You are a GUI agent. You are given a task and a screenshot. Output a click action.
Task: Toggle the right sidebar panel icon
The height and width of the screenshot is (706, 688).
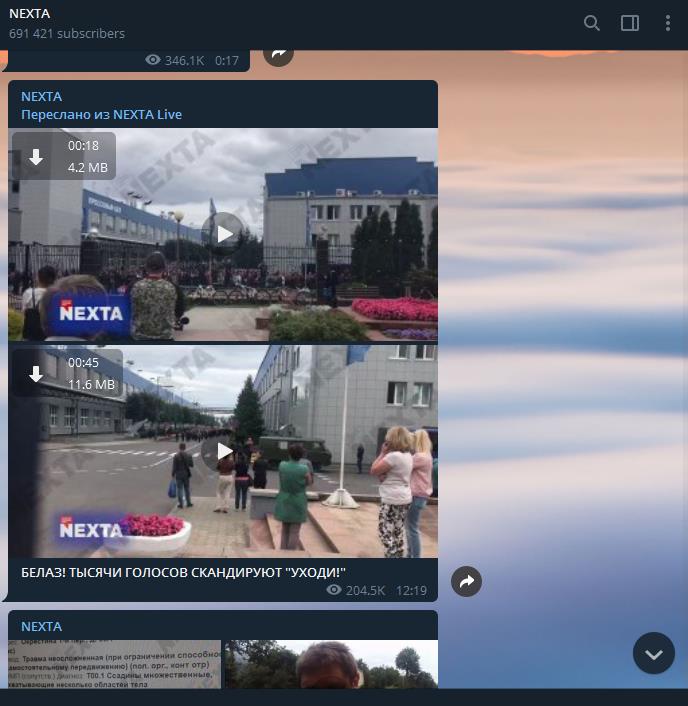[x=629, y=23]
